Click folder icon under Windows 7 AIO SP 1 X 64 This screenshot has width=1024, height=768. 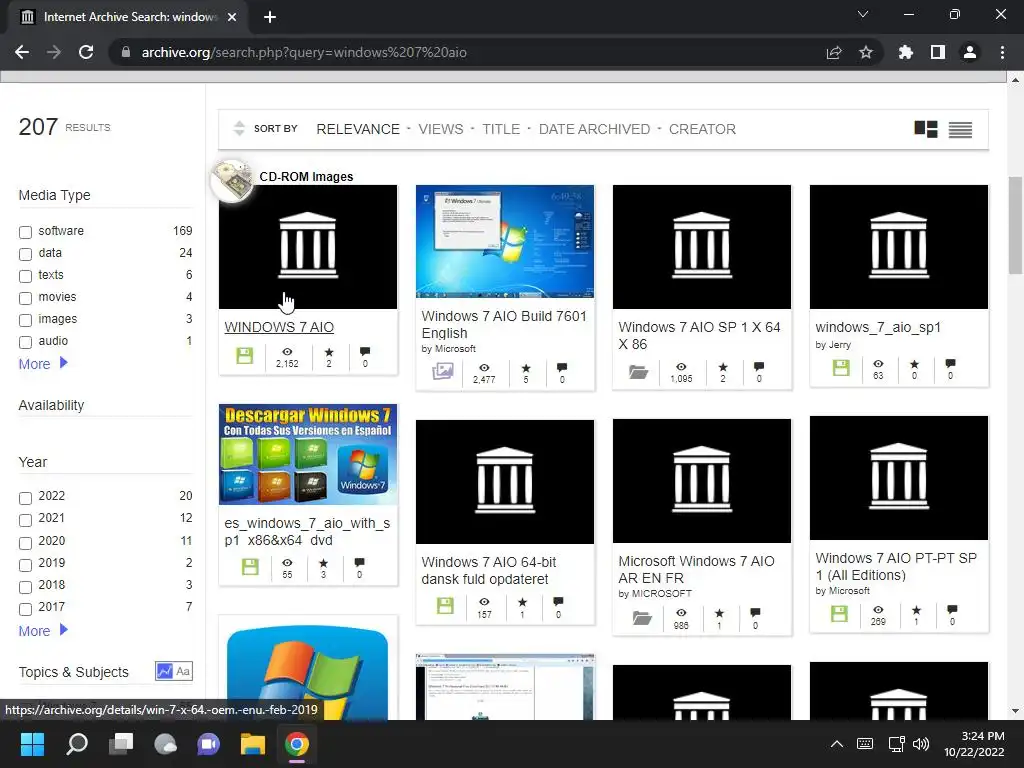638,372
